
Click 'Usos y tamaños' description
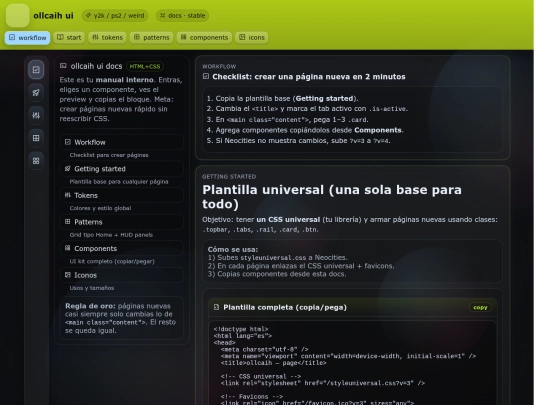pos(92,288)
